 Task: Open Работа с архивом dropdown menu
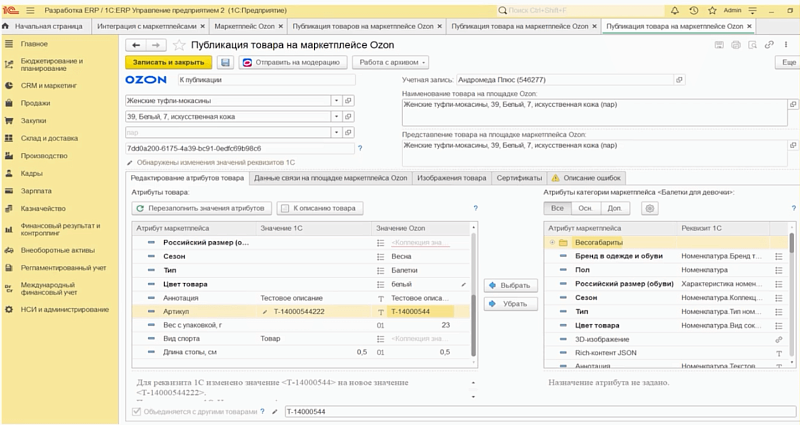[x=391, y=62]
